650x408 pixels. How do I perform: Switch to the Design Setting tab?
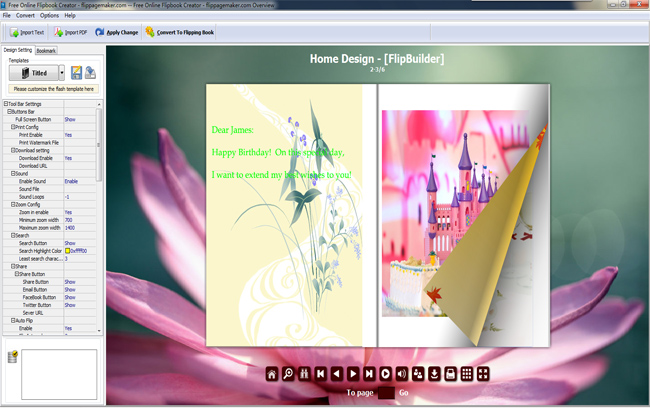tap(18, 50)
